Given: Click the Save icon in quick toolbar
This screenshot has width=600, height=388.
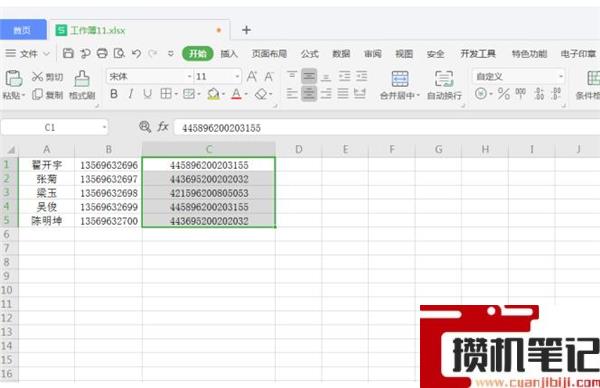Looking at the screenshot, I should 68,53.
